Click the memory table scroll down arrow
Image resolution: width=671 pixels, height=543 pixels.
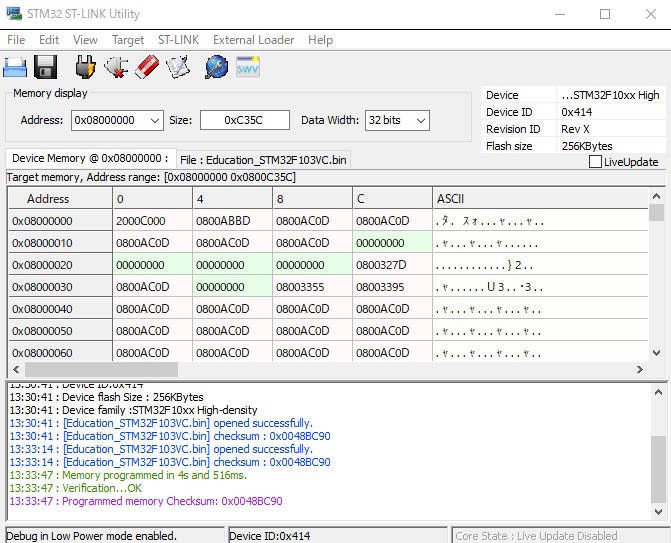(656, 353)
